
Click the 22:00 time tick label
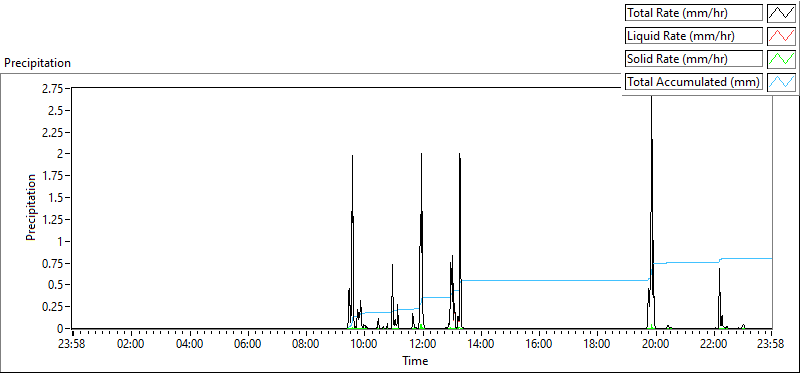(x=713, y=343)
